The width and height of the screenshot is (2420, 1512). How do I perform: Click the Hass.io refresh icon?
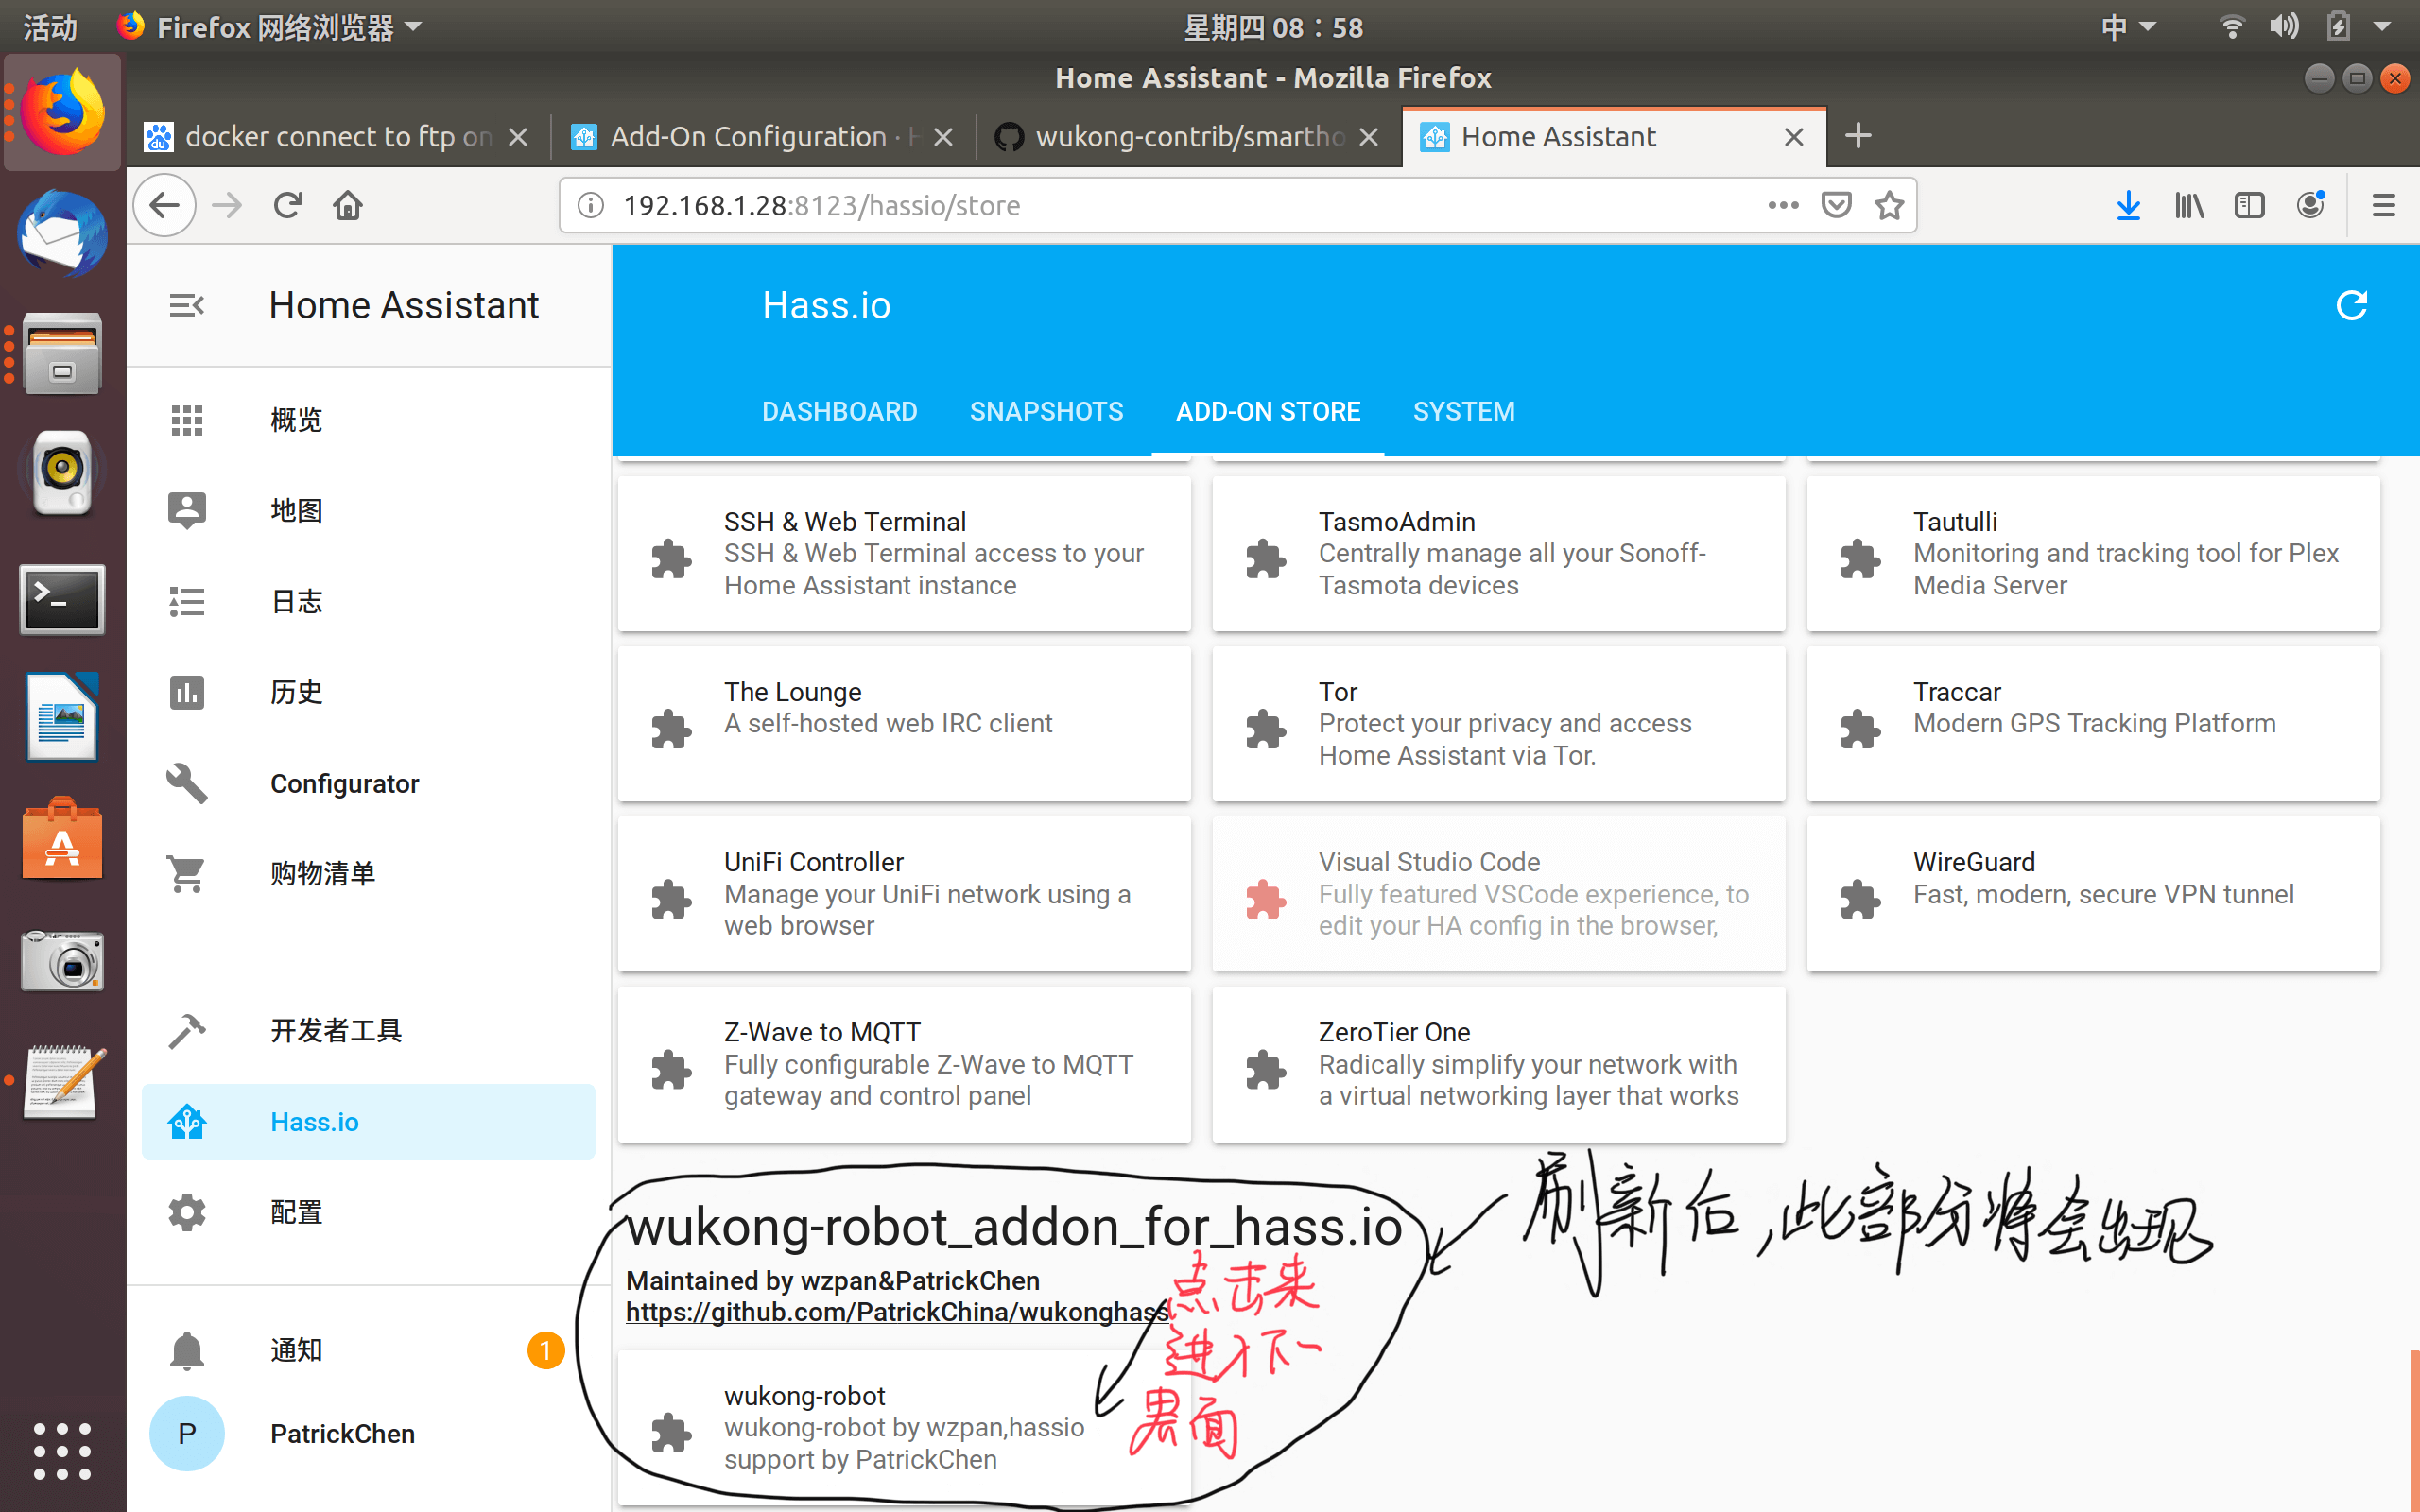click(x=2351, y=305)
